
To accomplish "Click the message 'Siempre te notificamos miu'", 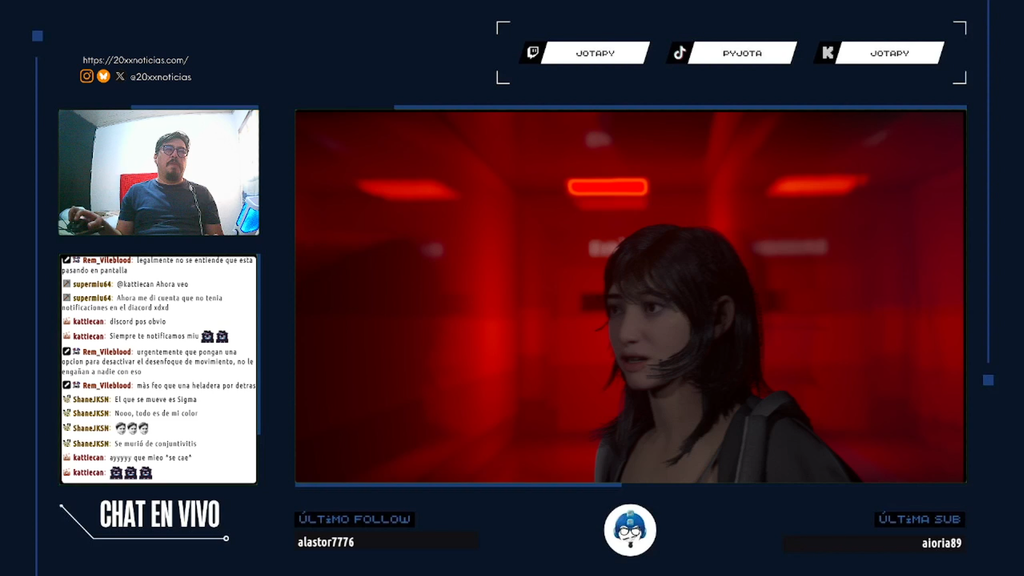I will click(154, 336).
